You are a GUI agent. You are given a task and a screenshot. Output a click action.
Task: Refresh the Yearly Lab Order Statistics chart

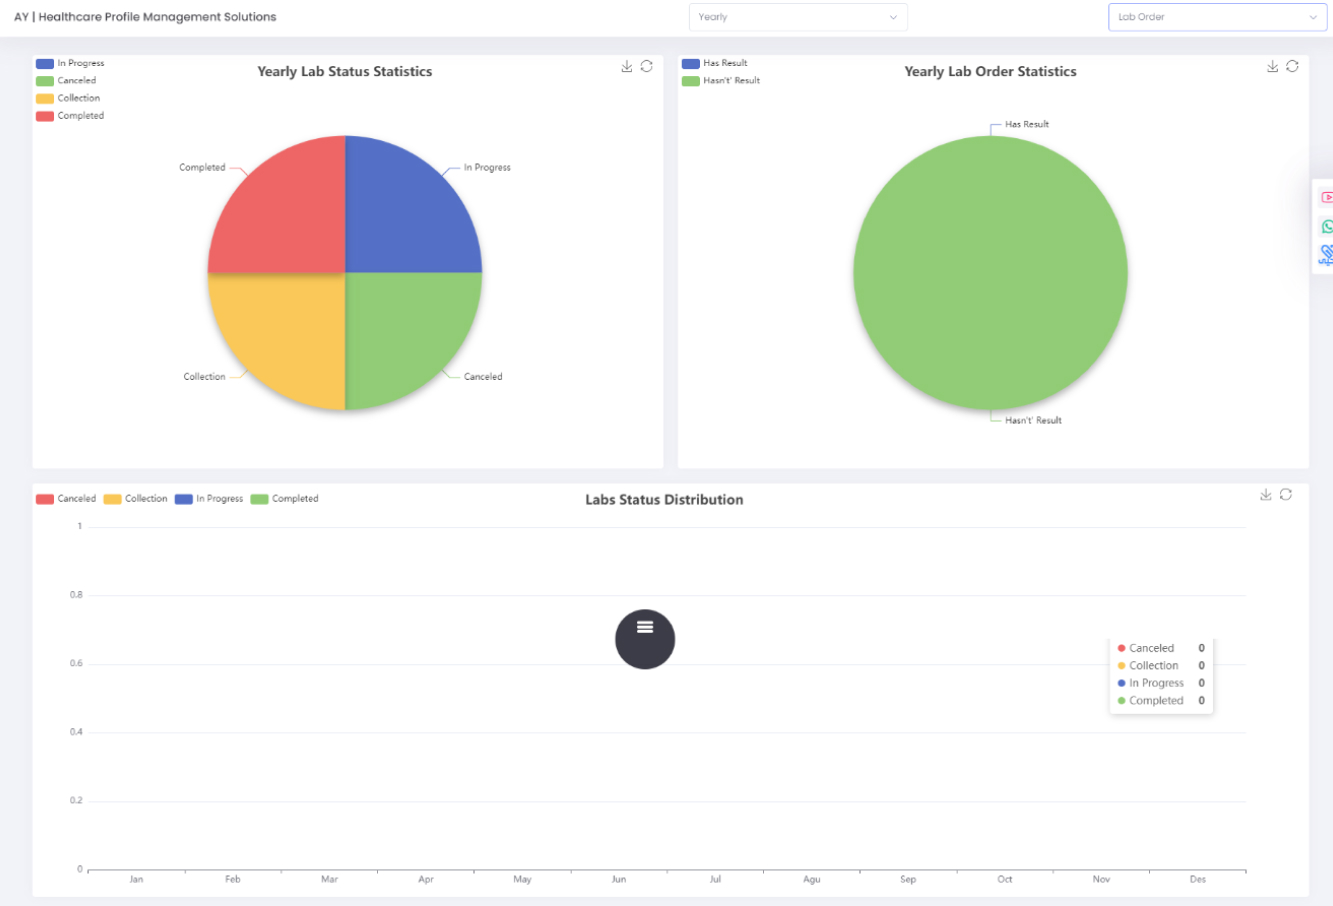pos(1293,66)
